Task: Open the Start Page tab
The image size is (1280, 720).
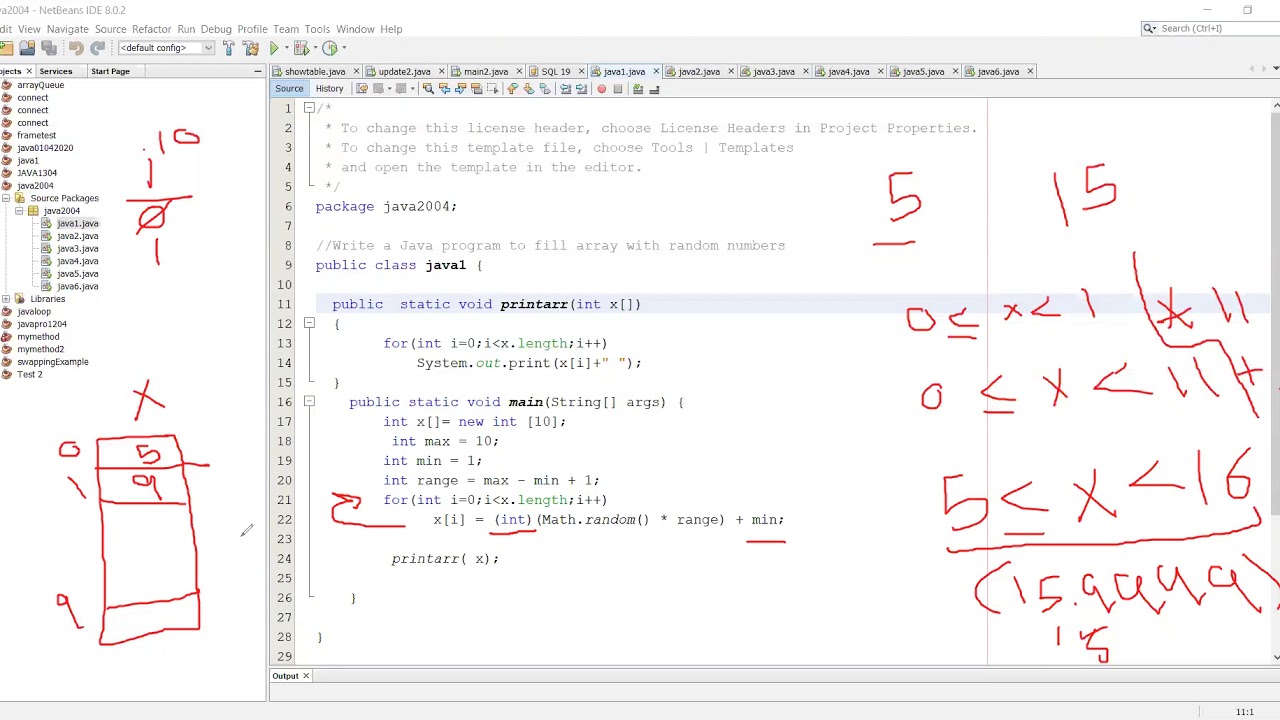Action: tap(110, 71)
